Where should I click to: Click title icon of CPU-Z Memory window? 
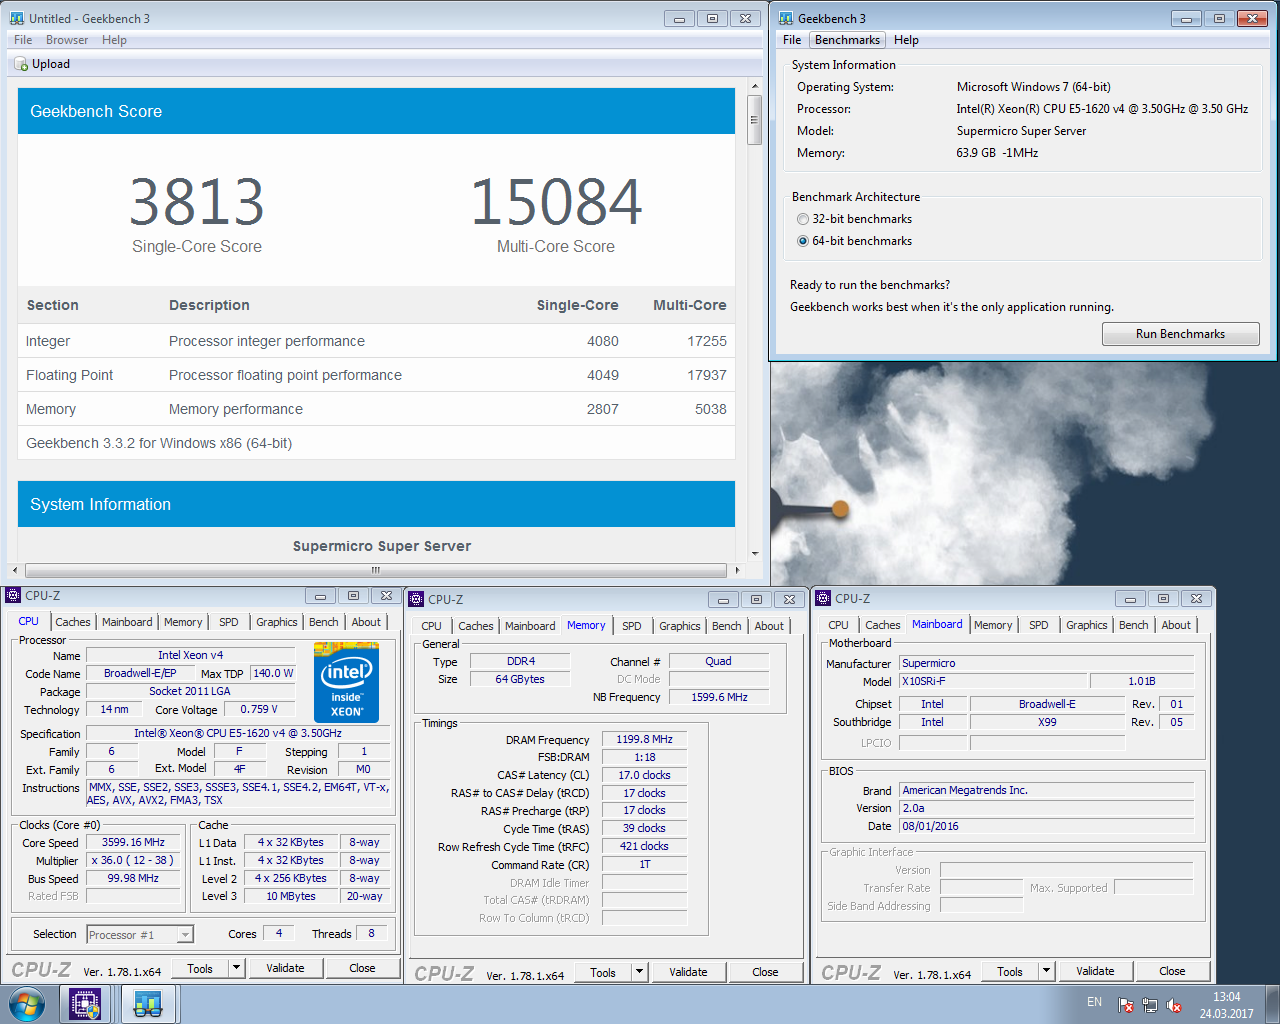click(416, 599)
